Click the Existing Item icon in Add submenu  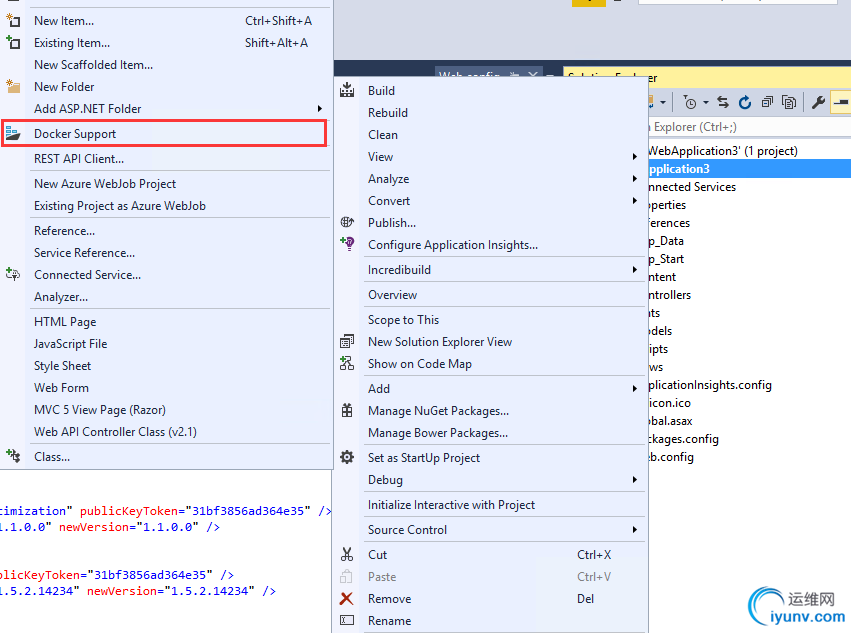[x=13, y=42]
